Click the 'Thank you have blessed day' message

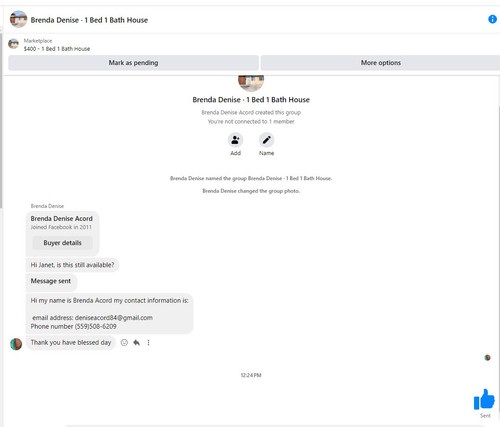coord(71,343)
